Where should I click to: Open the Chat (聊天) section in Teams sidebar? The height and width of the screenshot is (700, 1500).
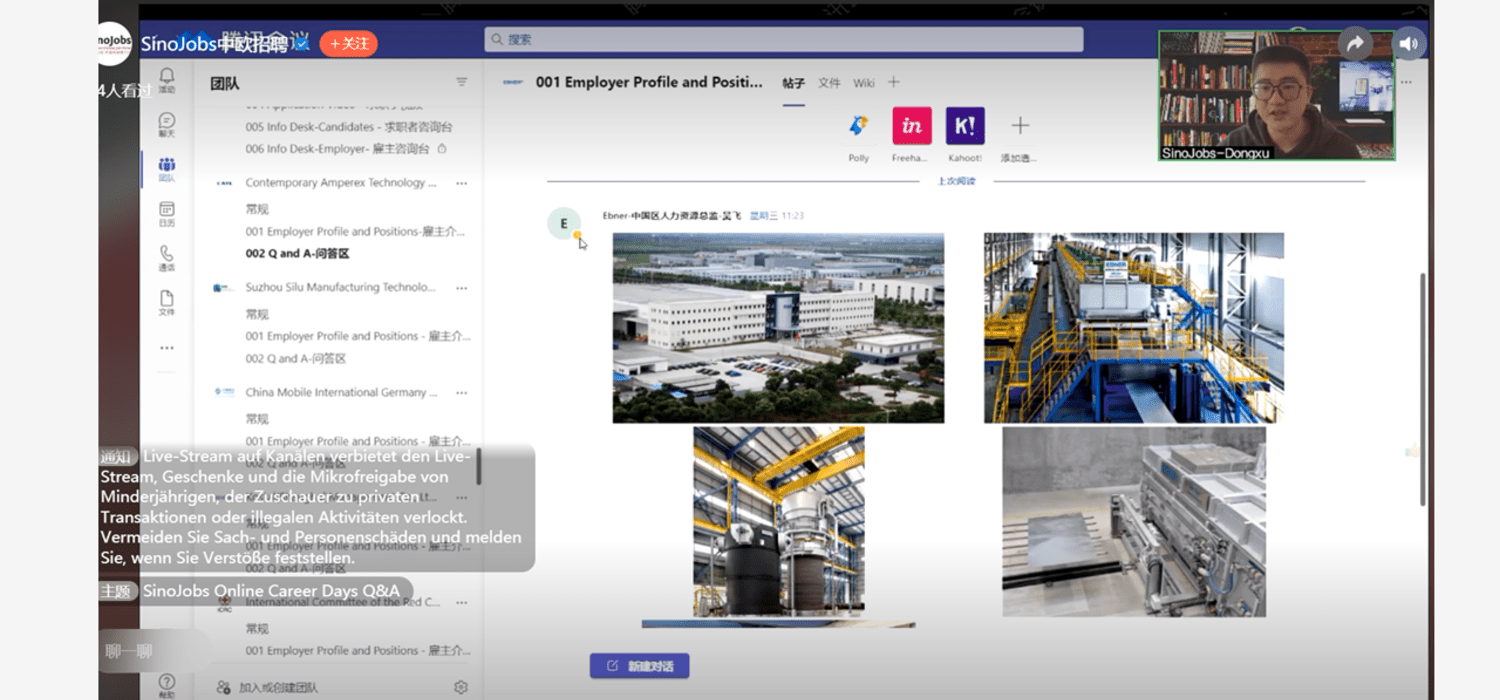pyautogui.click(x=167, y=125)
